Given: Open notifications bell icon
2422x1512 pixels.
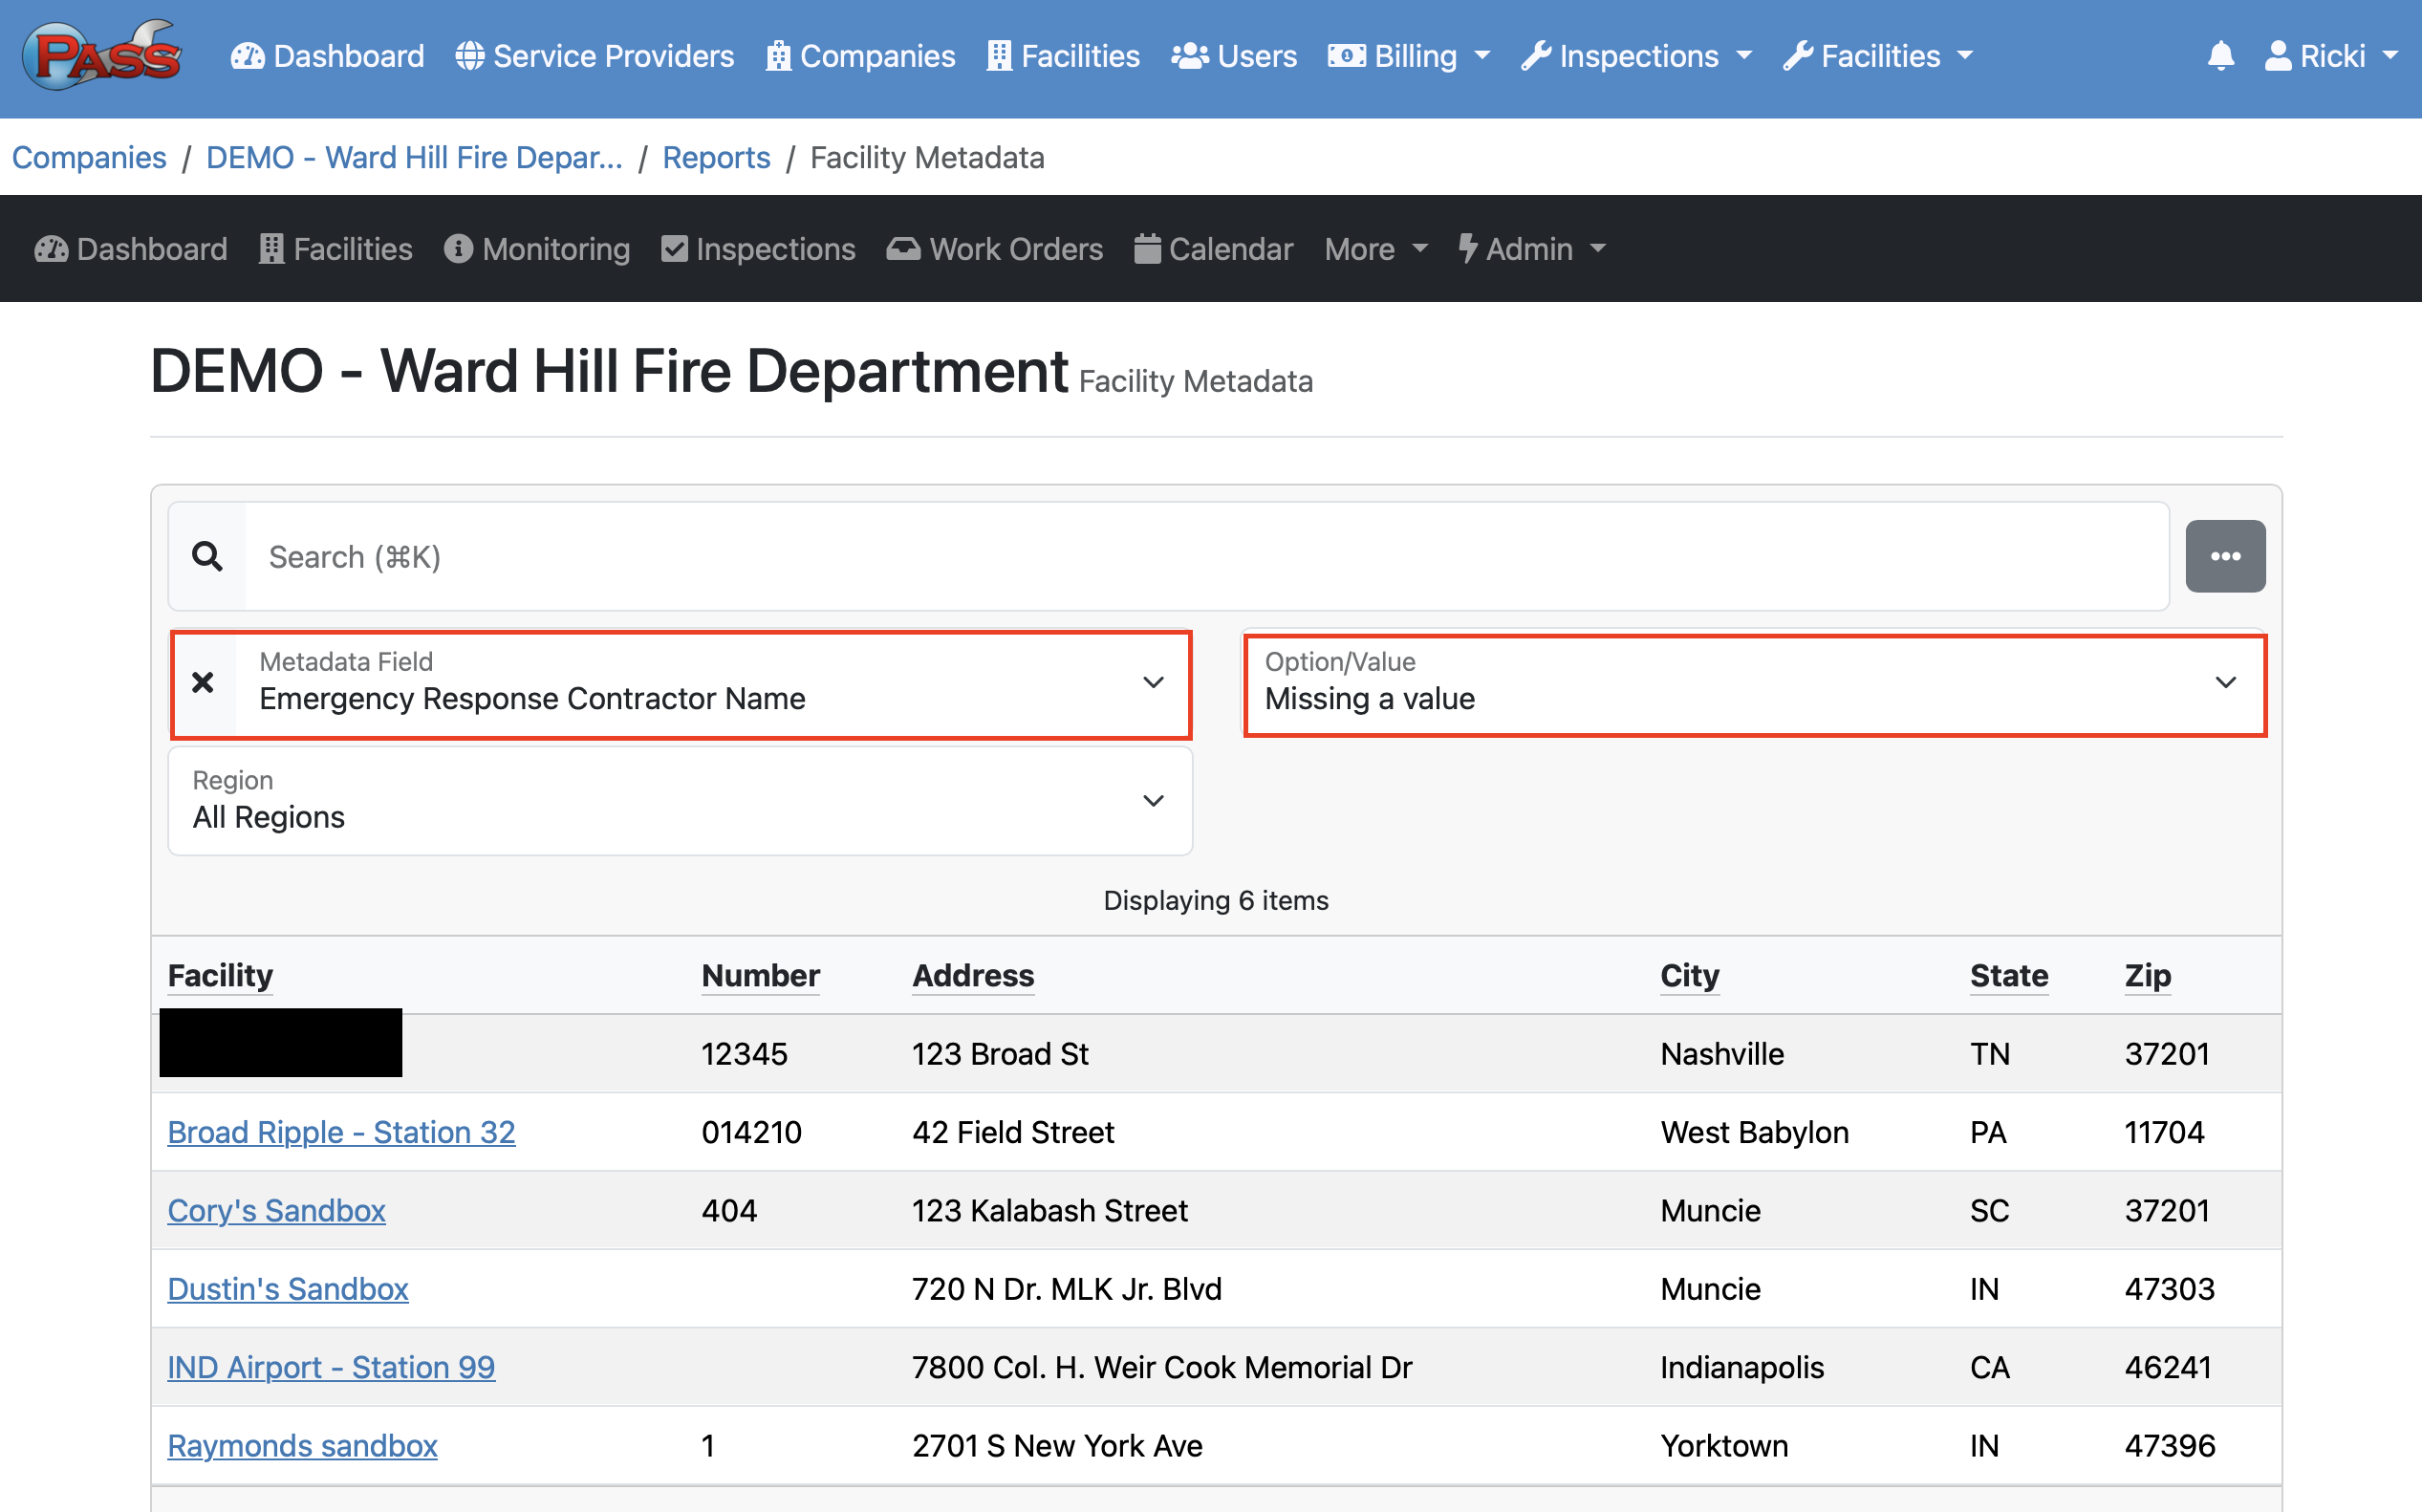Looking at the screenshot, I should coord(2220,55).
